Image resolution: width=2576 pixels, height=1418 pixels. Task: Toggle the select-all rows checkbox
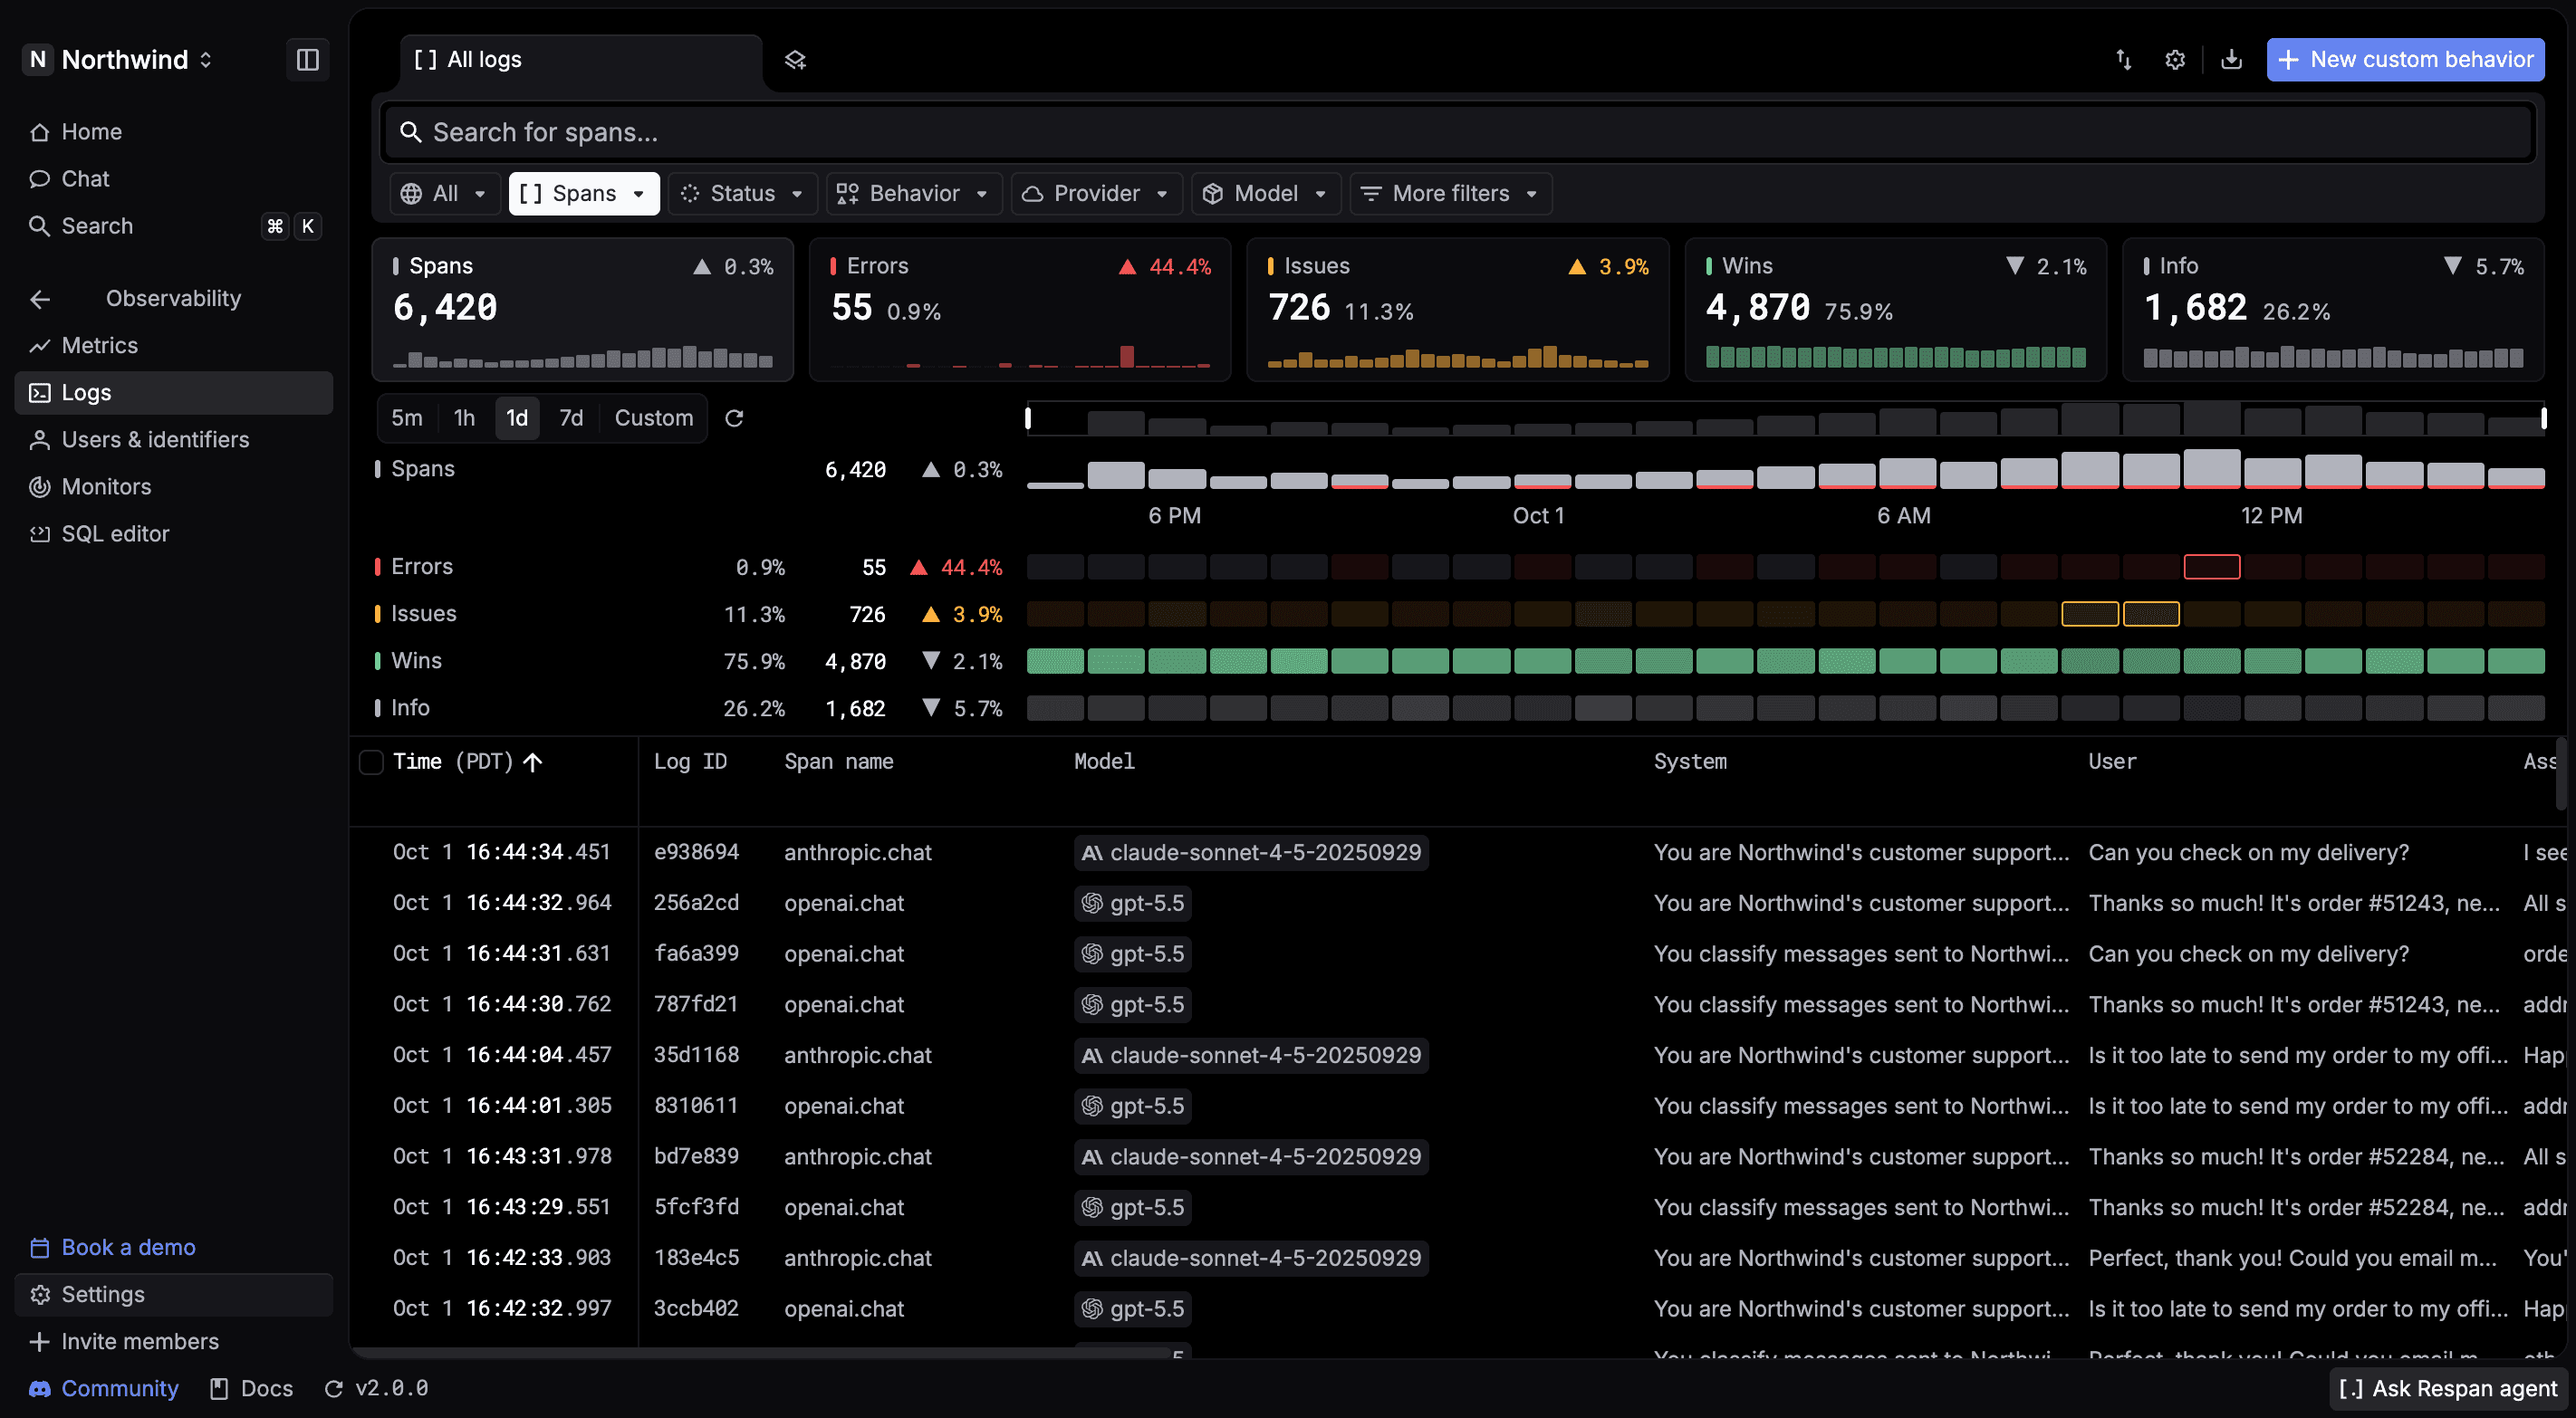pos(371,762)
